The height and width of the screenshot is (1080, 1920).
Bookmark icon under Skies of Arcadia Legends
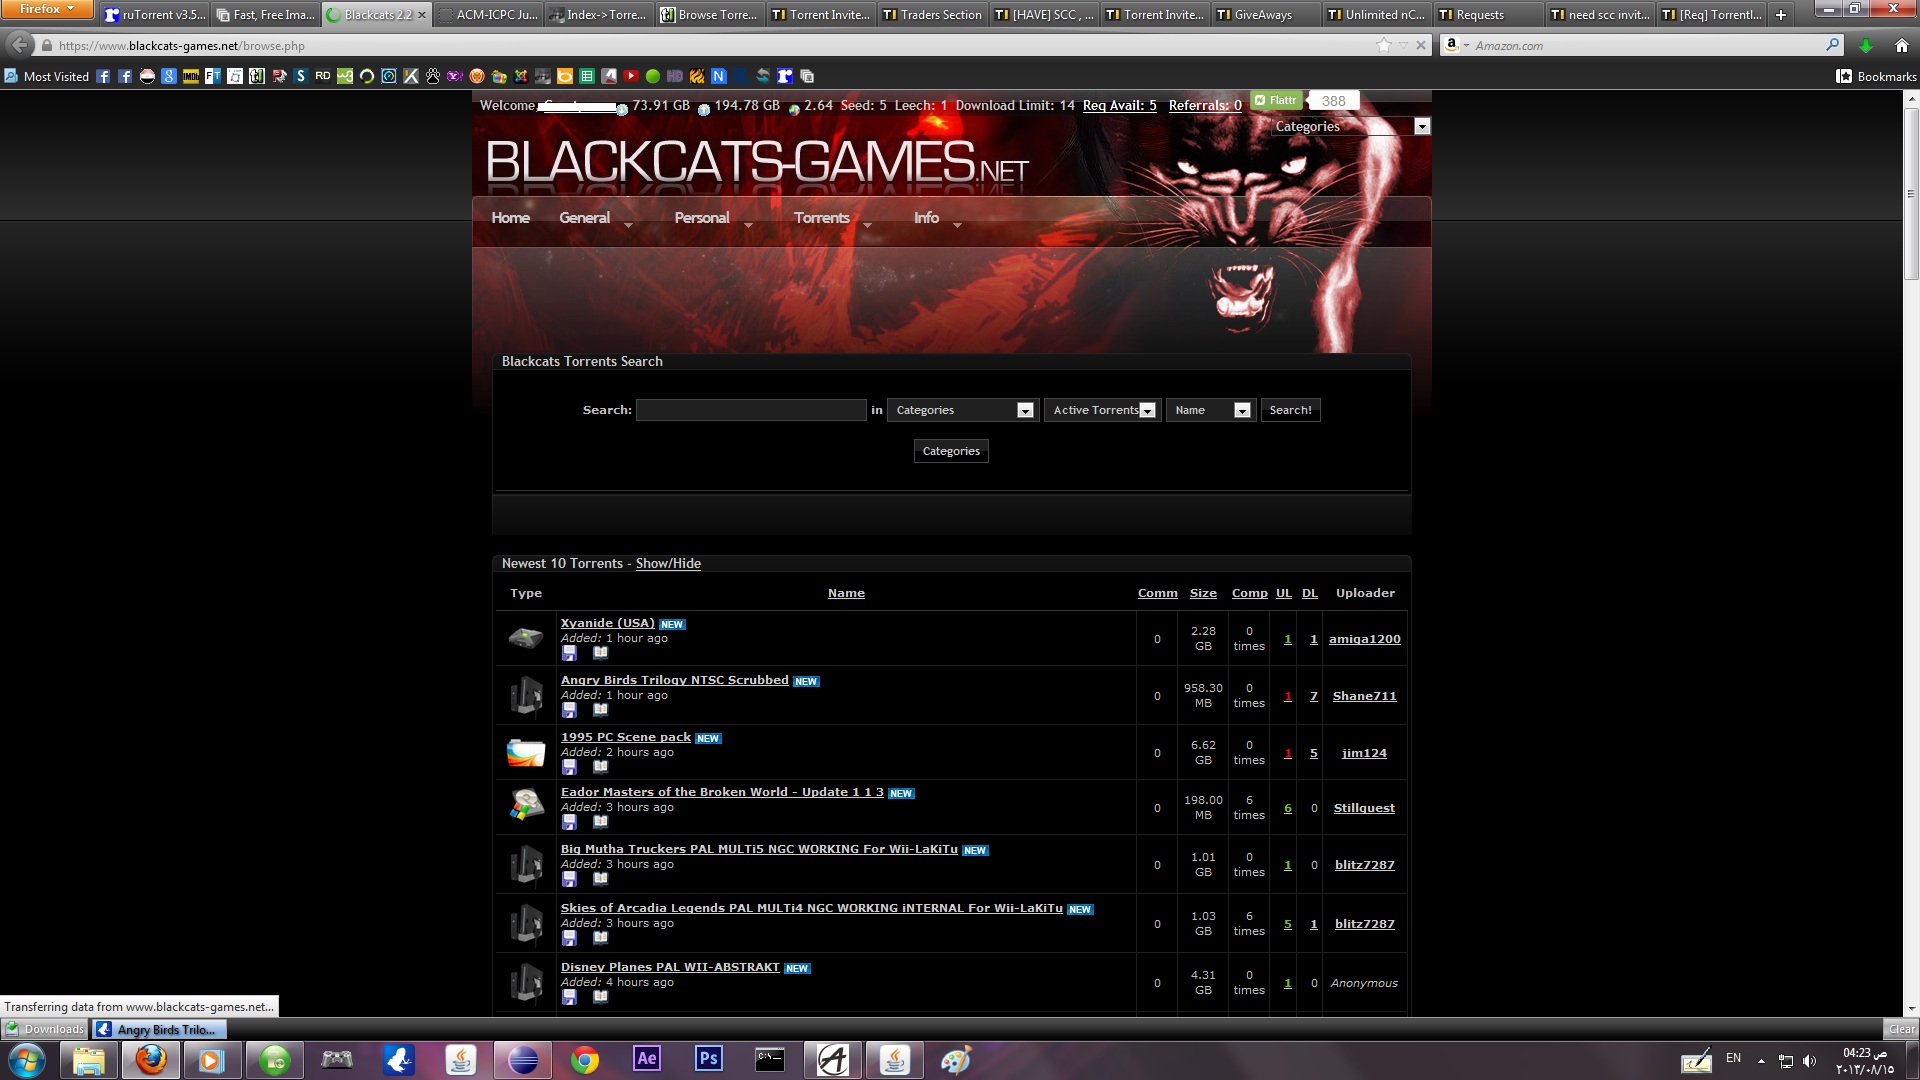click(x=600, y=938)
